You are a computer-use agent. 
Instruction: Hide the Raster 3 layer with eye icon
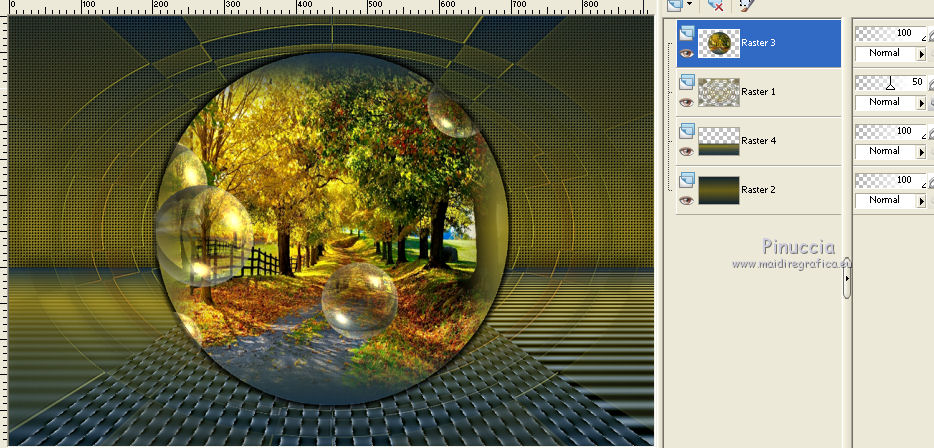click(687, 54)
